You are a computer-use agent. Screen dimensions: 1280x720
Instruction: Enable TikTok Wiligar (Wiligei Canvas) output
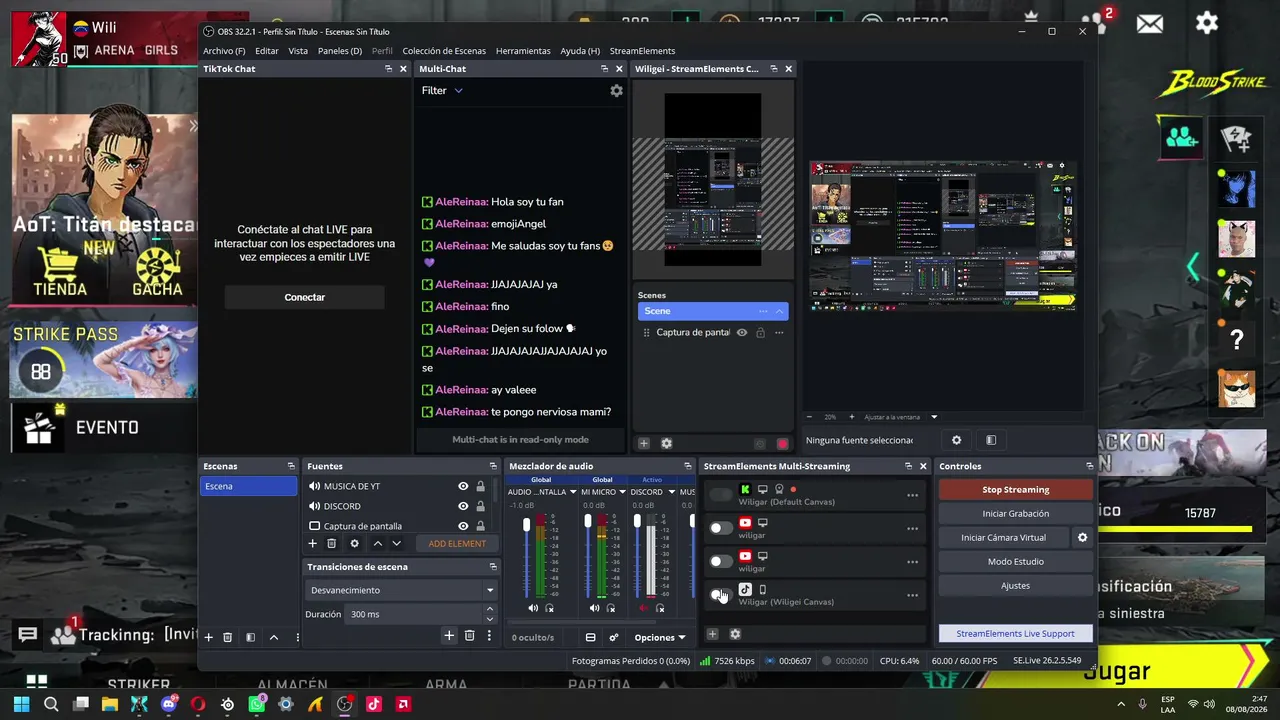pyautogui.click(x=720, y=595)
